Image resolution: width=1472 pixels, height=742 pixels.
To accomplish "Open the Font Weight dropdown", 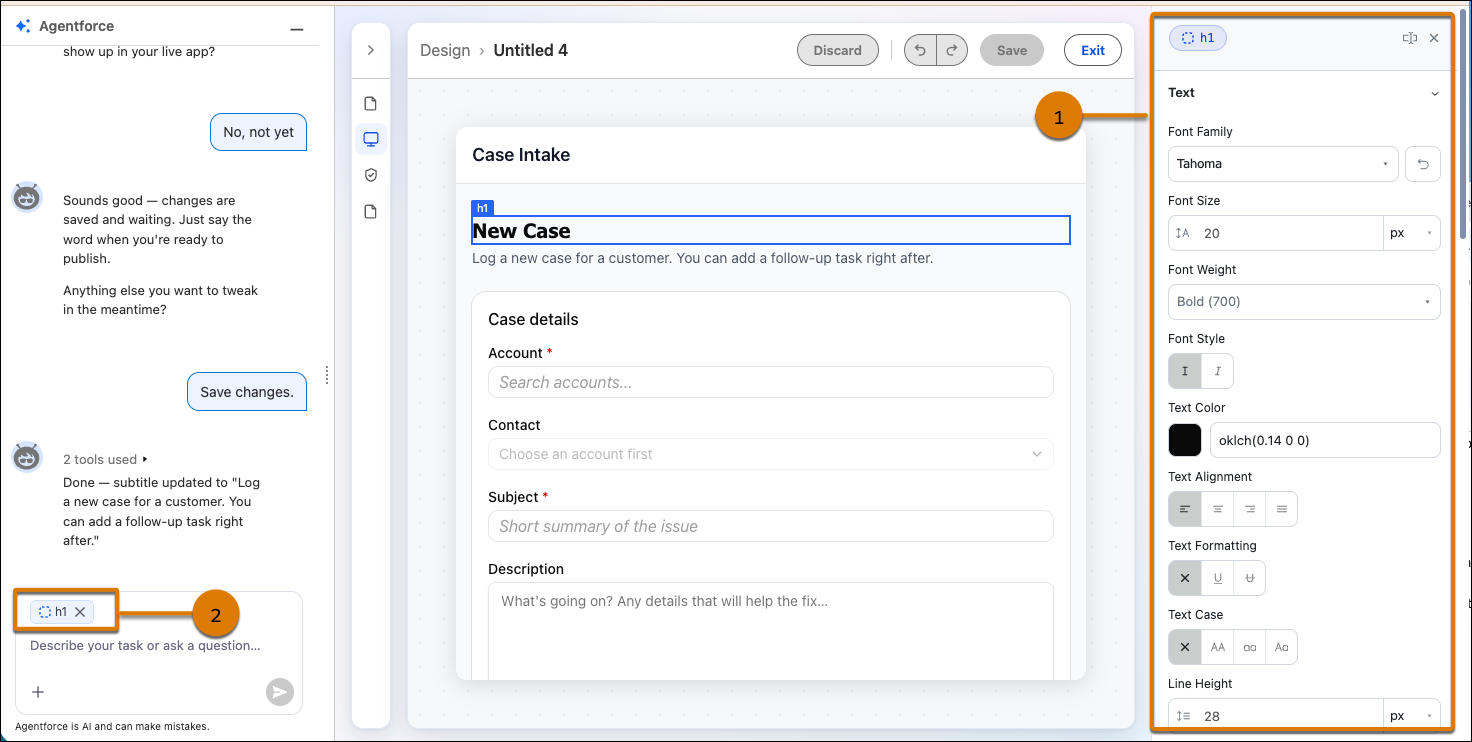I will (x=1304, y=302).
